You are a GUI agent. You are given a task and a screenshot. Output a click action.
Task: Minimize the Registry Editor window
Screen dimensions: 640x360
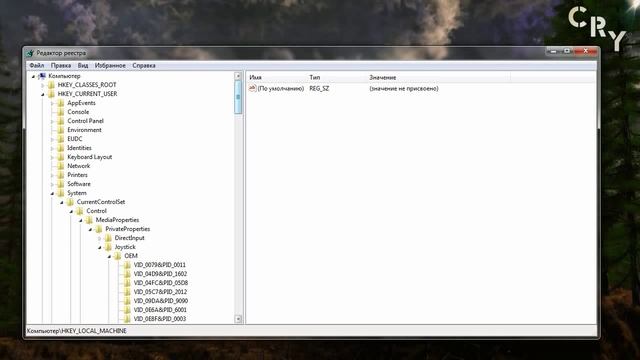click(553, 51)
